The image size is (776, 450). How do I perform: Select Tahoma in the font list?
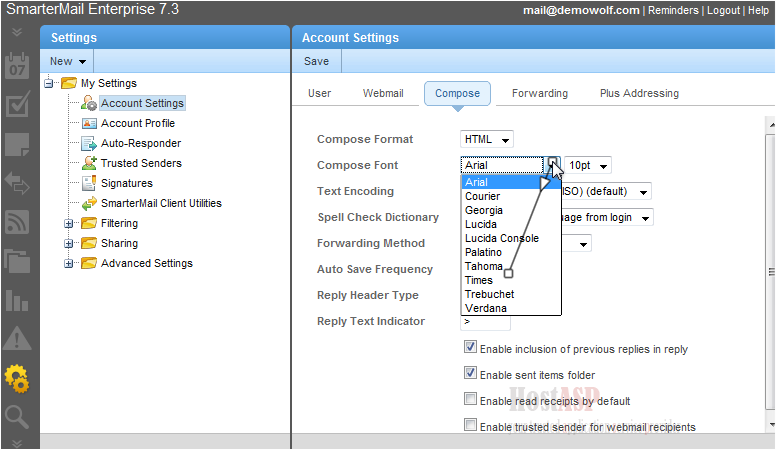click(511, 266)
